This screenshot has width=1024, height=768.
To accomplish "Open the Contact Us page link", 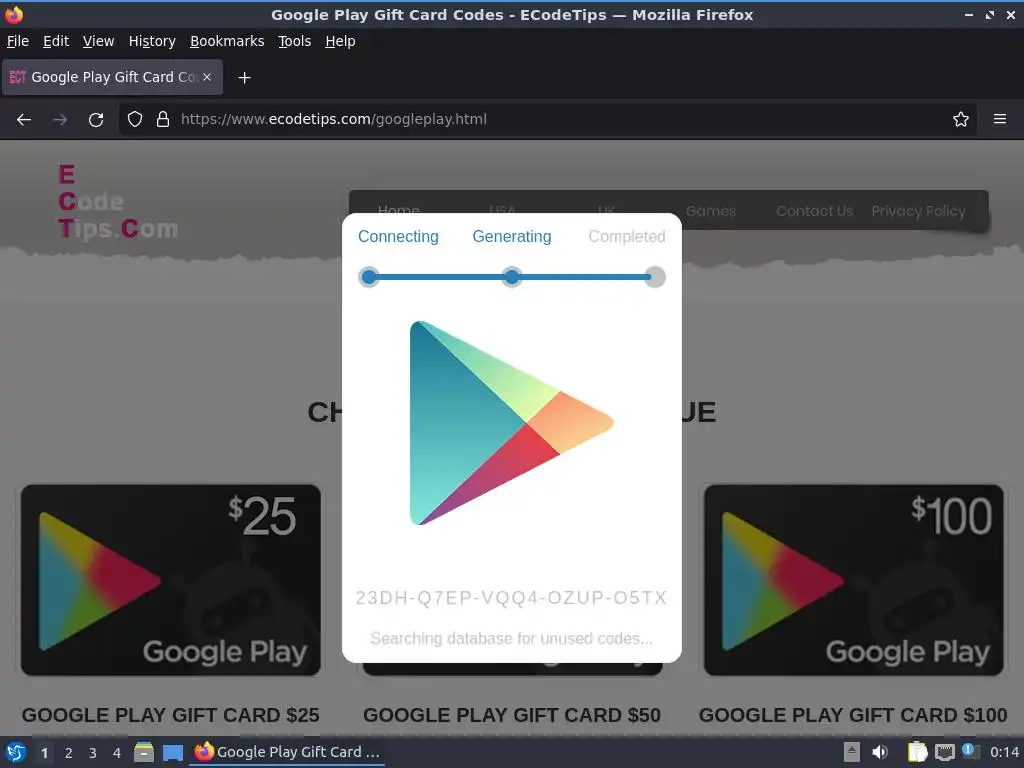I will coord(814,211).
